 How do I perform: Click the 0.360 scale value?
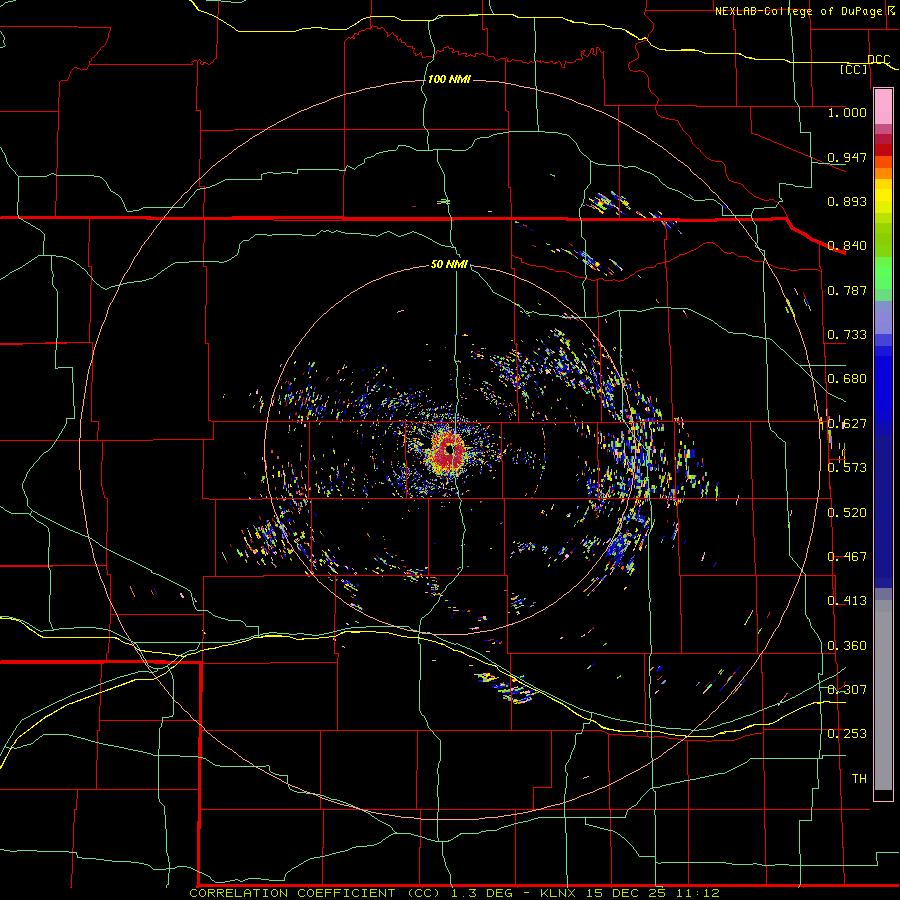click(847, 646)
